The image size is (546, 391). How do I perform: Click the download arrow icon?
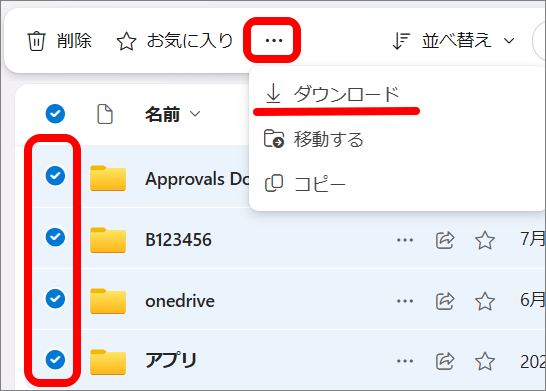(x=273, y=93)
